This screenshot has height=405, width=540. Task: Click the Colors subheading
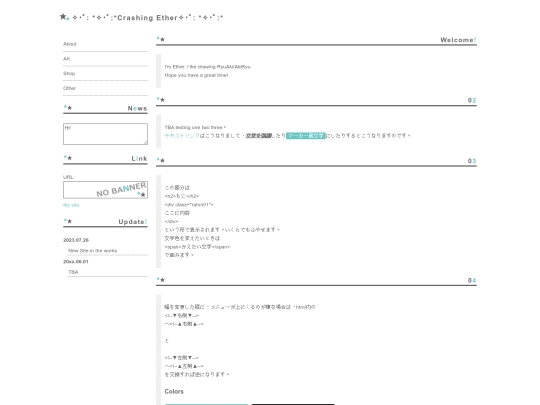(174, 392)
